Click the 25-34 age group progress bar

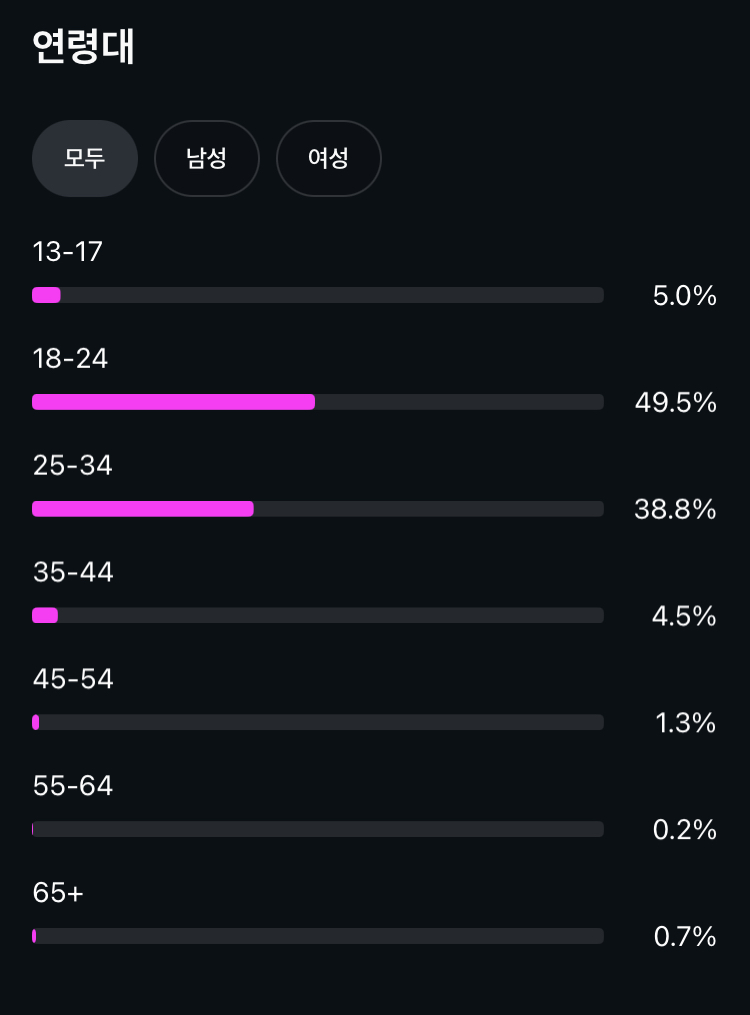318,509
